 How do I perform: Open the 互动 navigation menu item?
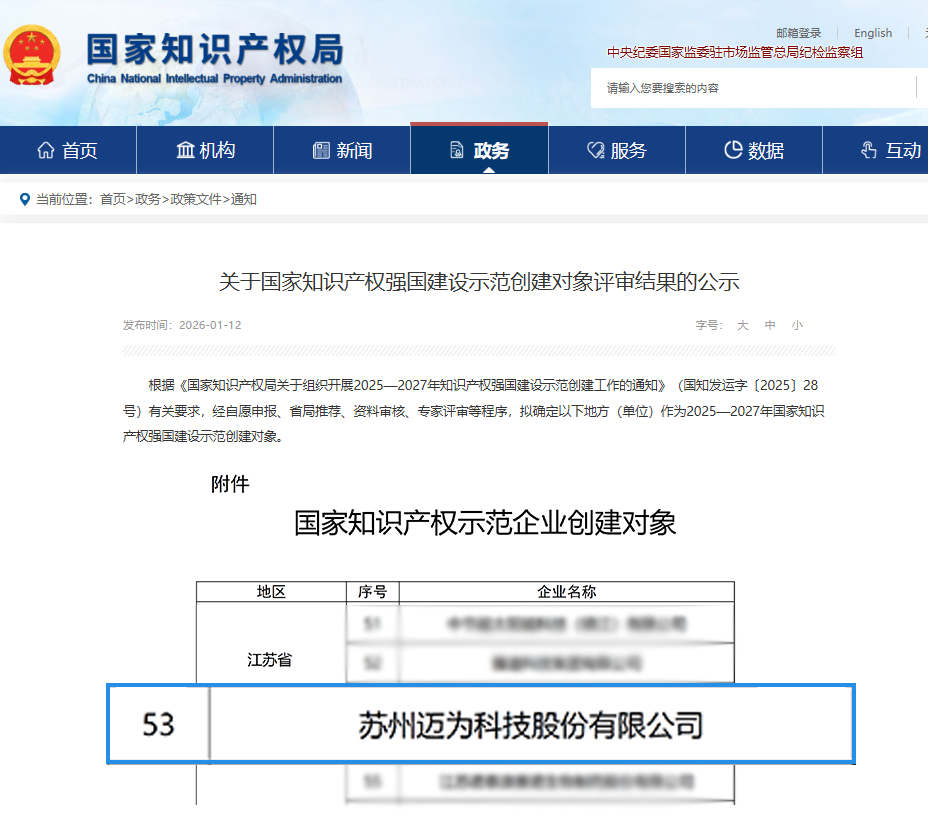coord(876,150)
